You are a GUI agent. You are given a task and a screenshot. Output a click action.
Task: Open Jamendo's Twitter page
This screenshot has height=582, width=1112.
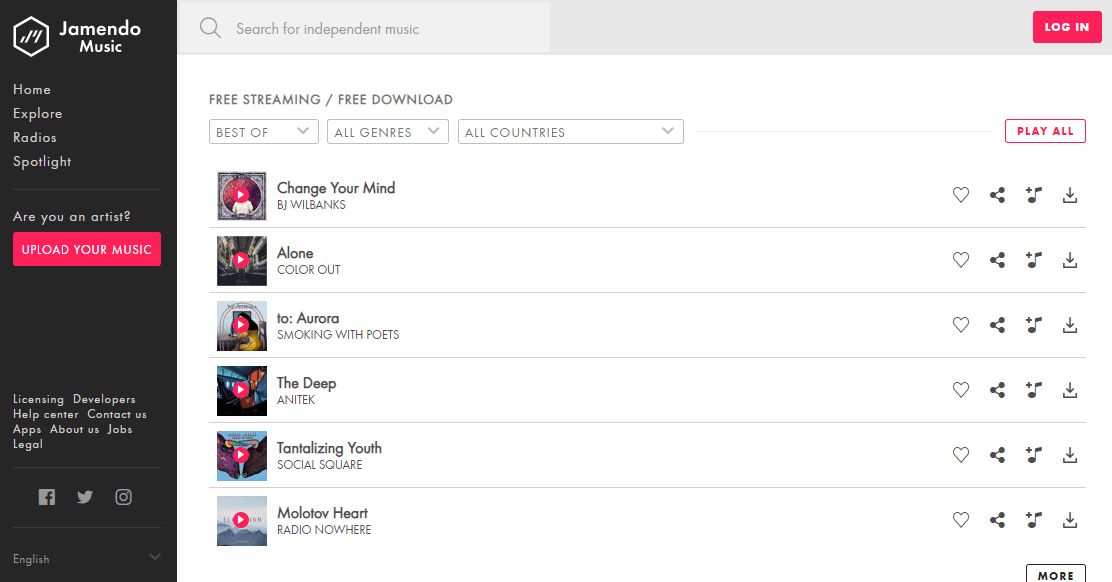[85, 496]
